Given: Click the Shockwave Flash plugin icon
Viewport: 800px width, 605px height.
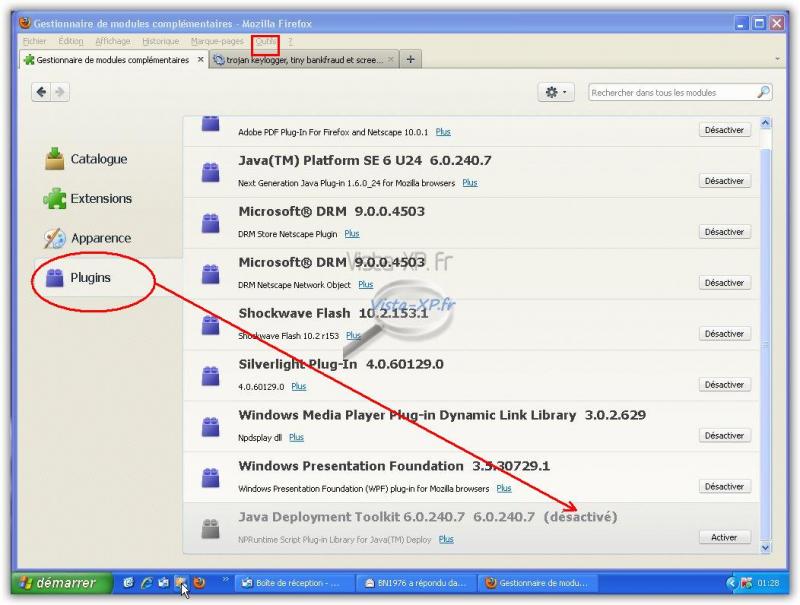Looking at the screenshot, I should pyautogui.click(x=210, y=325).
